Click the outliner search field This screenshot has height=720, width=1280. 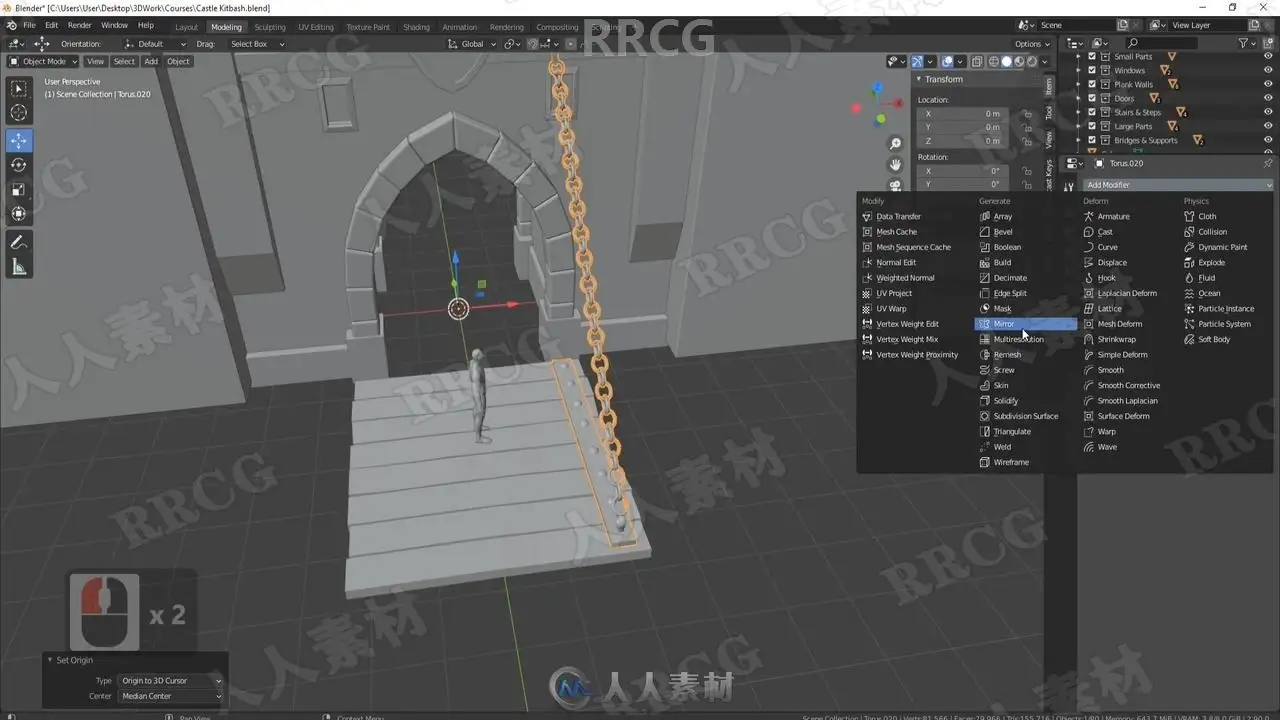point(1160,43)
